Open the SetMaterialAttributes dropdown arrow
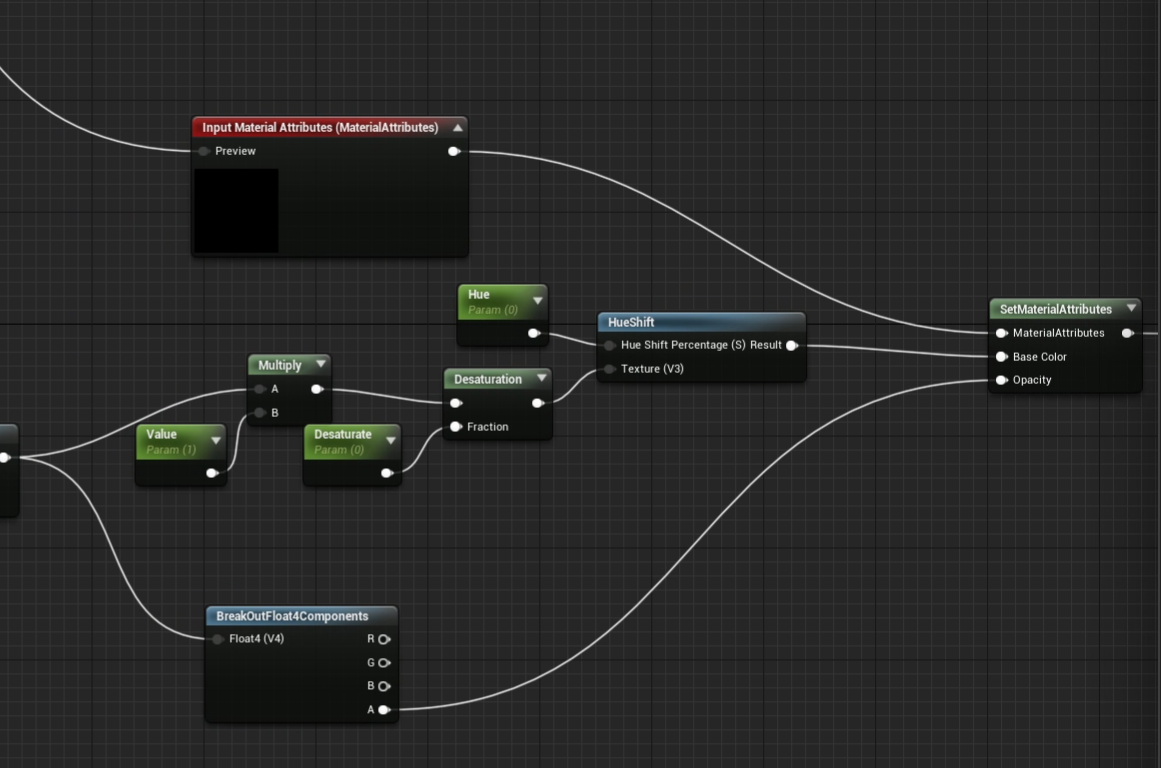The width and height of the screenshot is (1161, 768). pos(1131,308)
